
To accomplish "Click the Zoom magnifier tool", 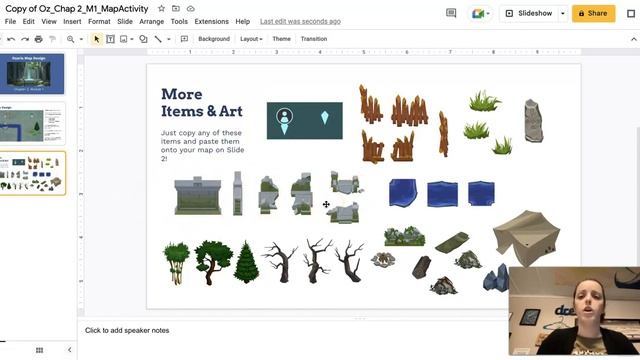I will [71, 39].
